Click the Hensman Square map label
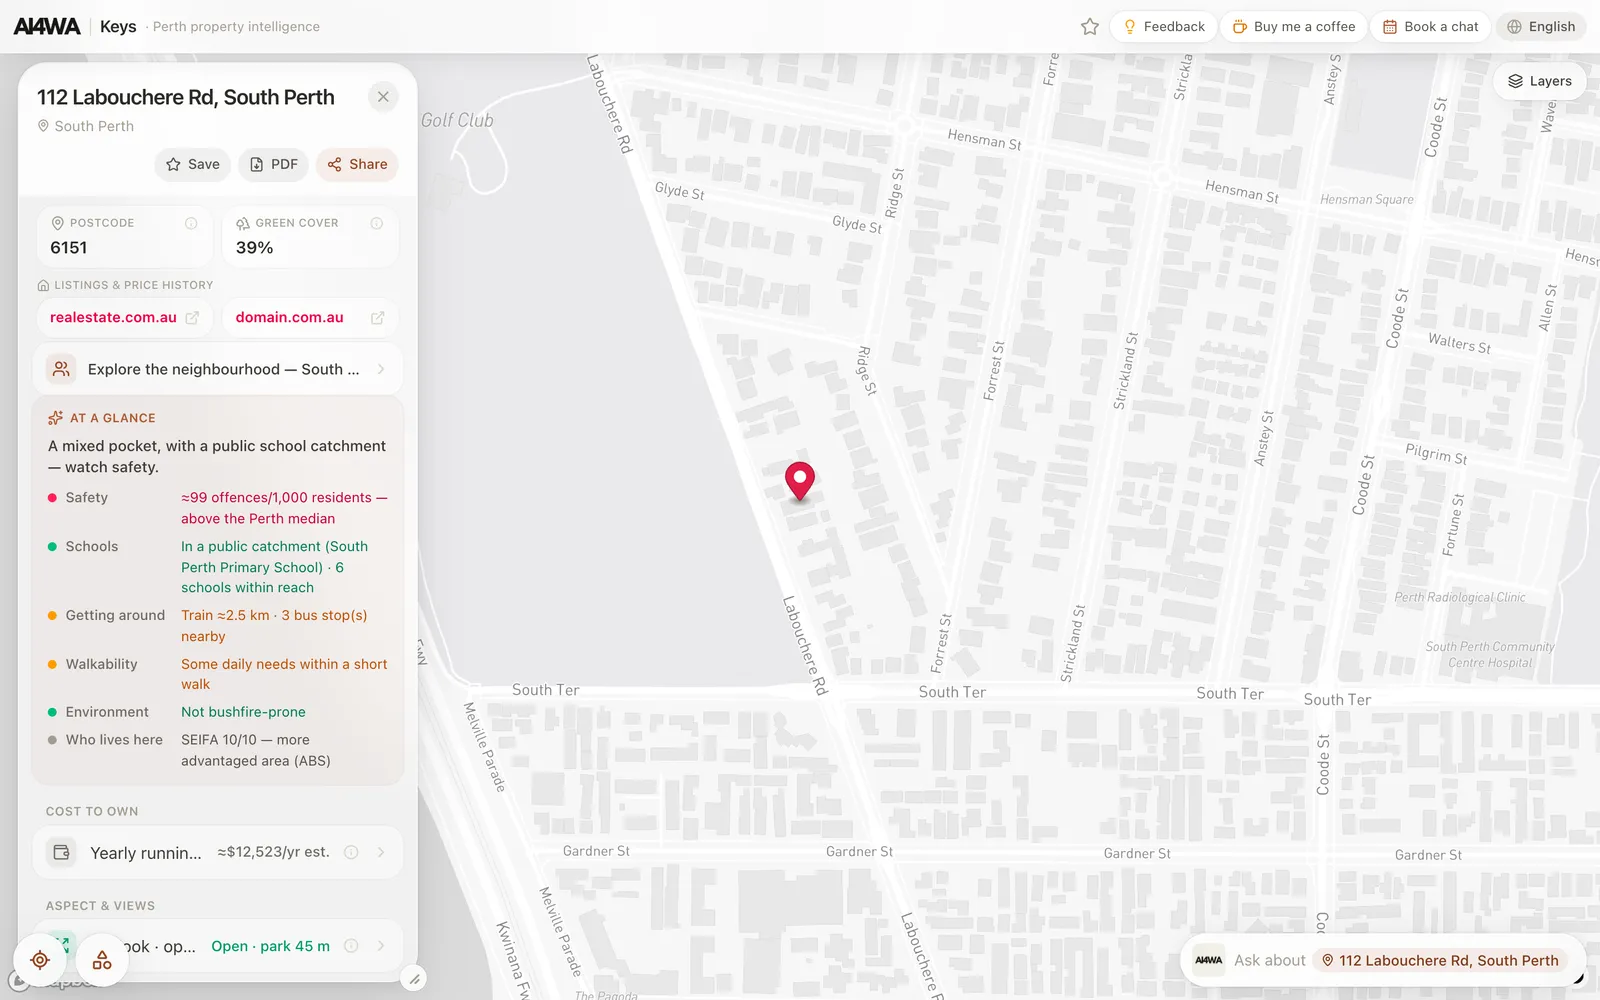This screenshot has width=1600, height=1000. click(1366, 199)
